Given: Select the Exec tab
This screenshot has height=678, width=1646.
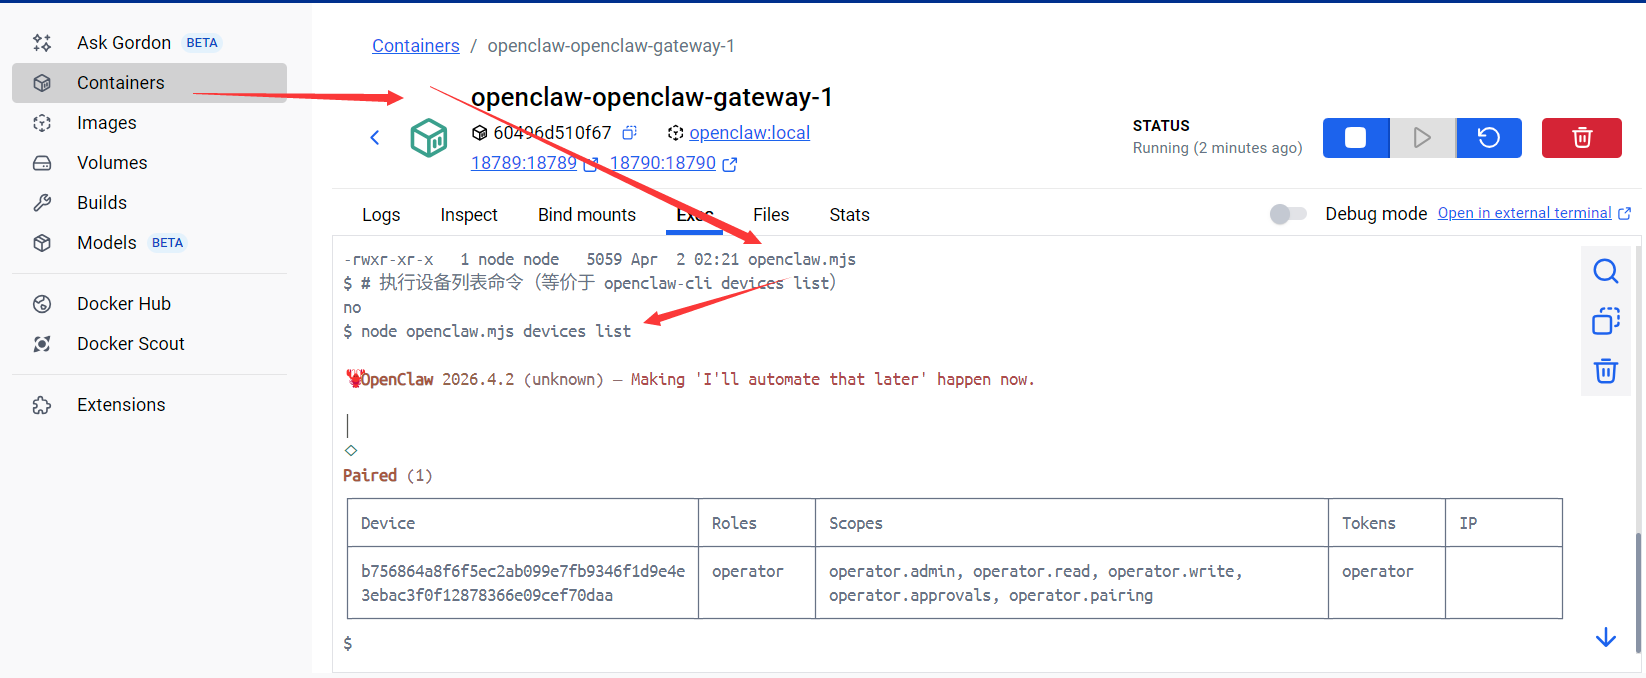Looking at the screenshot, I should pos(694,215).
